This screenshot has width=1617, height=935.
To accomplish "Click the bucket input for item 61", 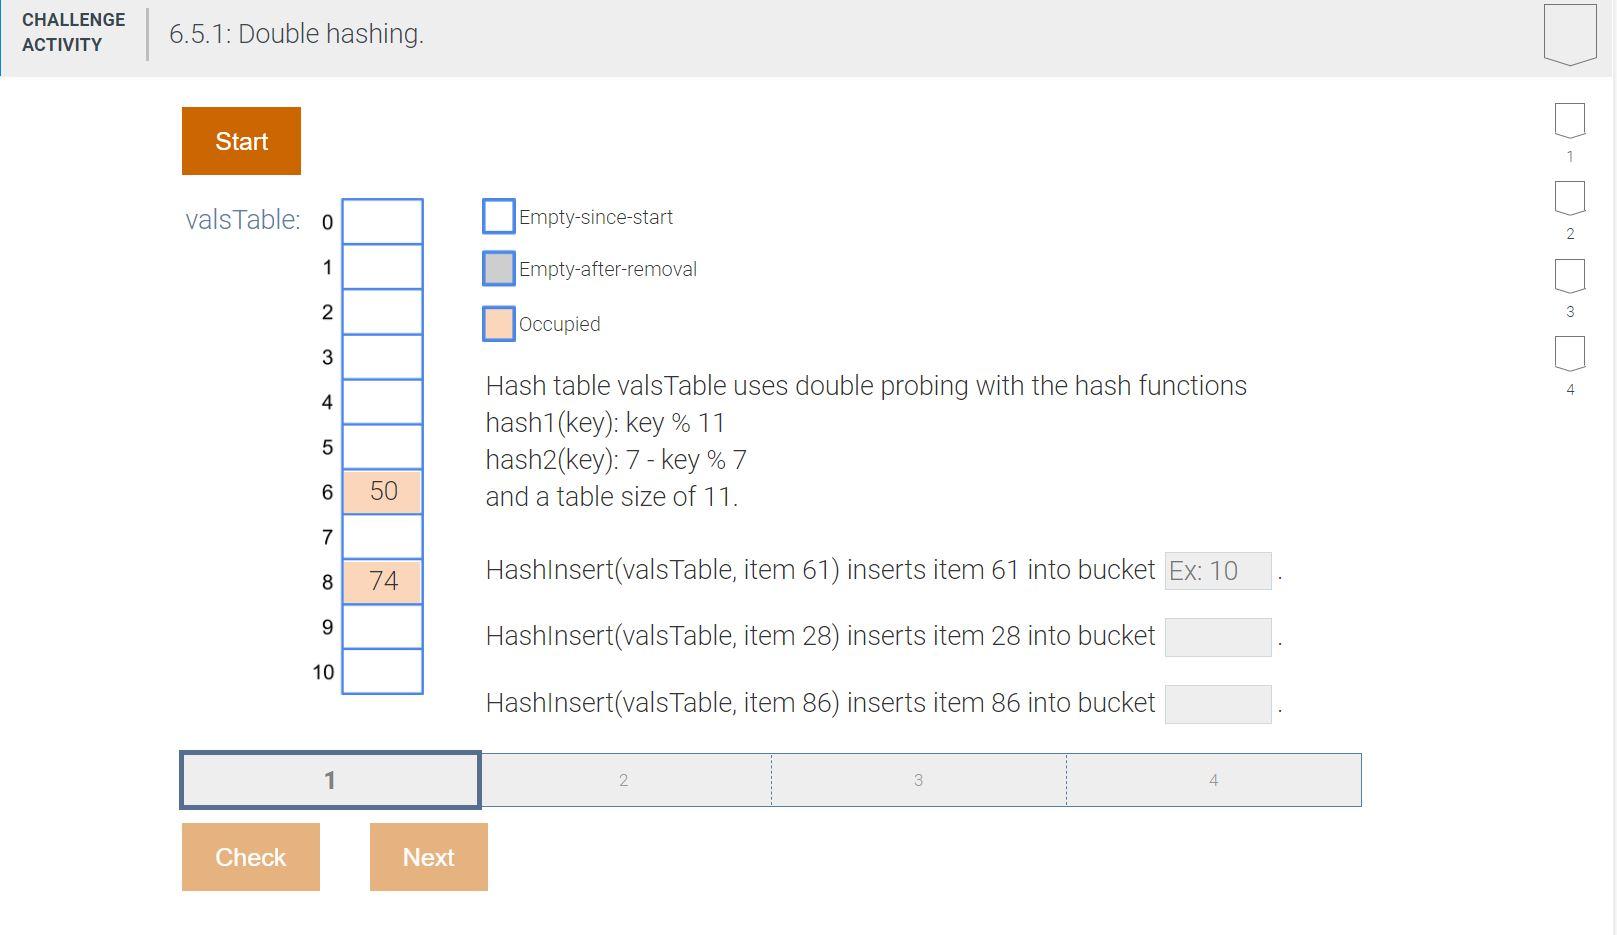I will pyautogui.click(x=1217, y=570).
